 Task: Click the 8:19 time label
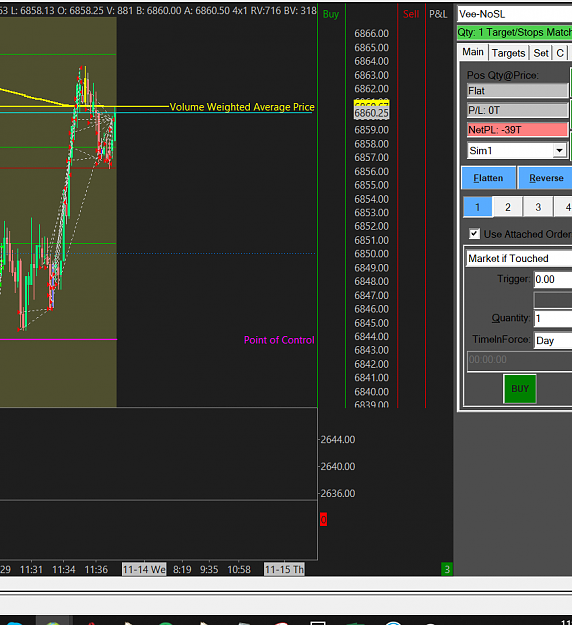coord(182,570)
